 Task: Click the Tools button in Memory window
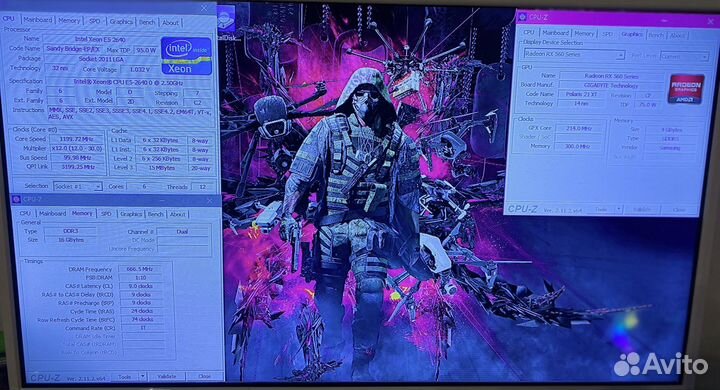pos(125,376)
